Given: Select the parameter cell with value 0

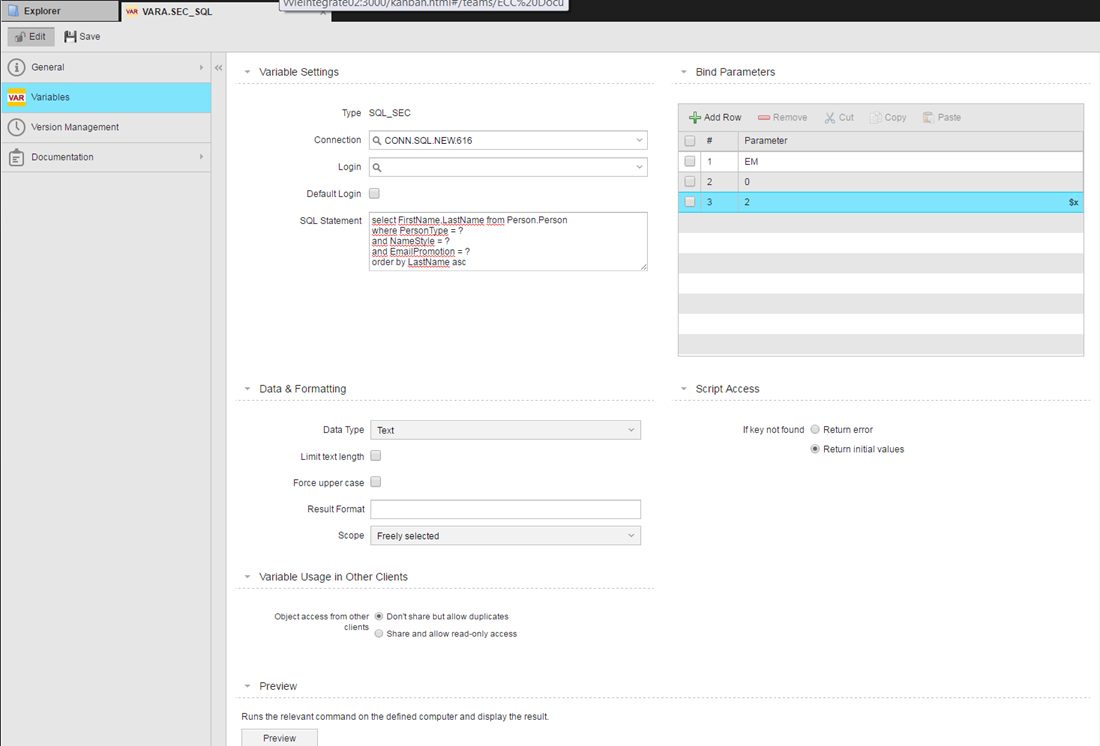Looking at the screenshot, I should [x=911, y=182].
